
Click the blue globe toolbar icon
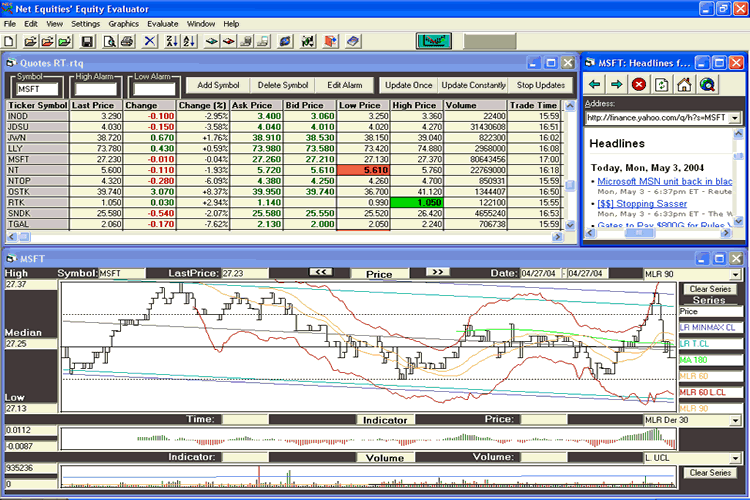click(285, 42)
